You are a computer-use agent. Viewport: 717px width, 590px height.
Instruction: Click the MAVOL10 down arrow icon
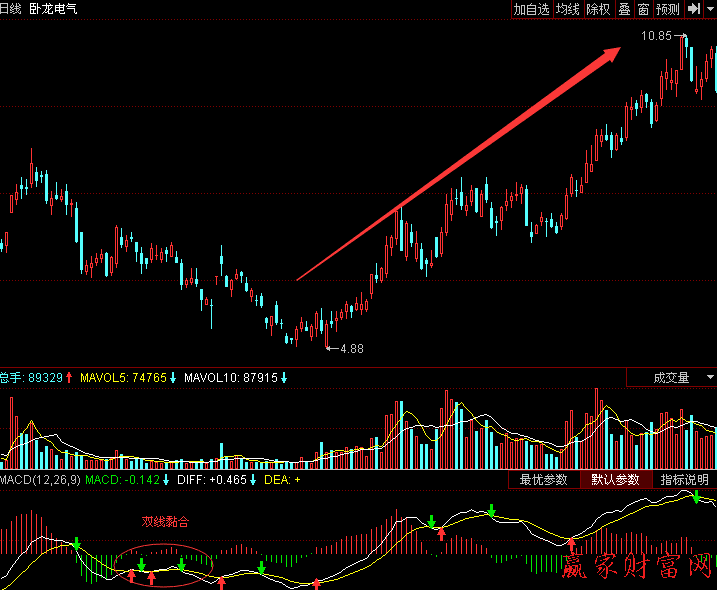tap(284, 378)
